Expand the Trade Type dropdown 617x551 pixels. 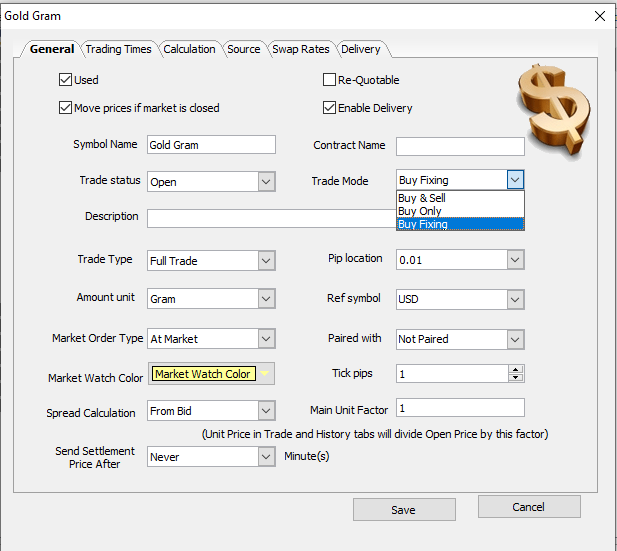pos(266,261)
